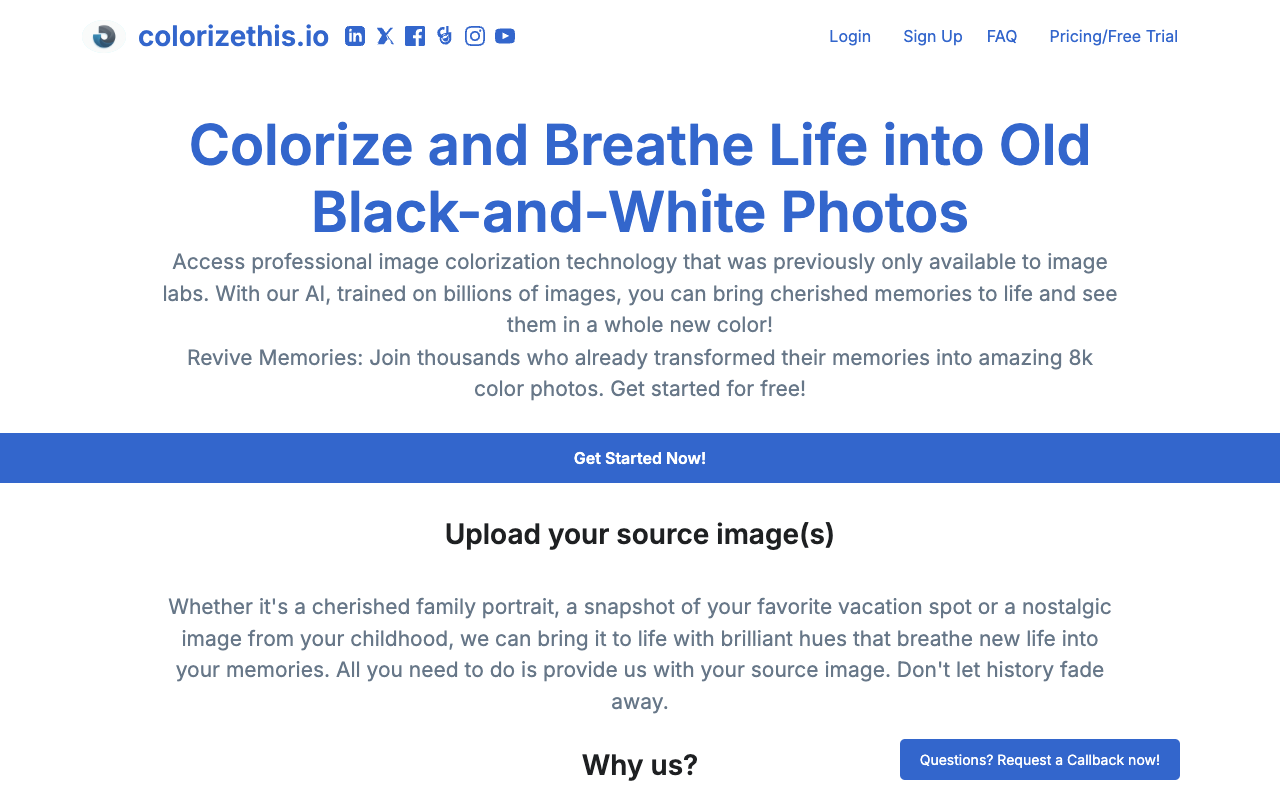This screenshot has width=1280, height=800.
Task: Go to colorizethis.io home via site name
Action: coord(233,36)
